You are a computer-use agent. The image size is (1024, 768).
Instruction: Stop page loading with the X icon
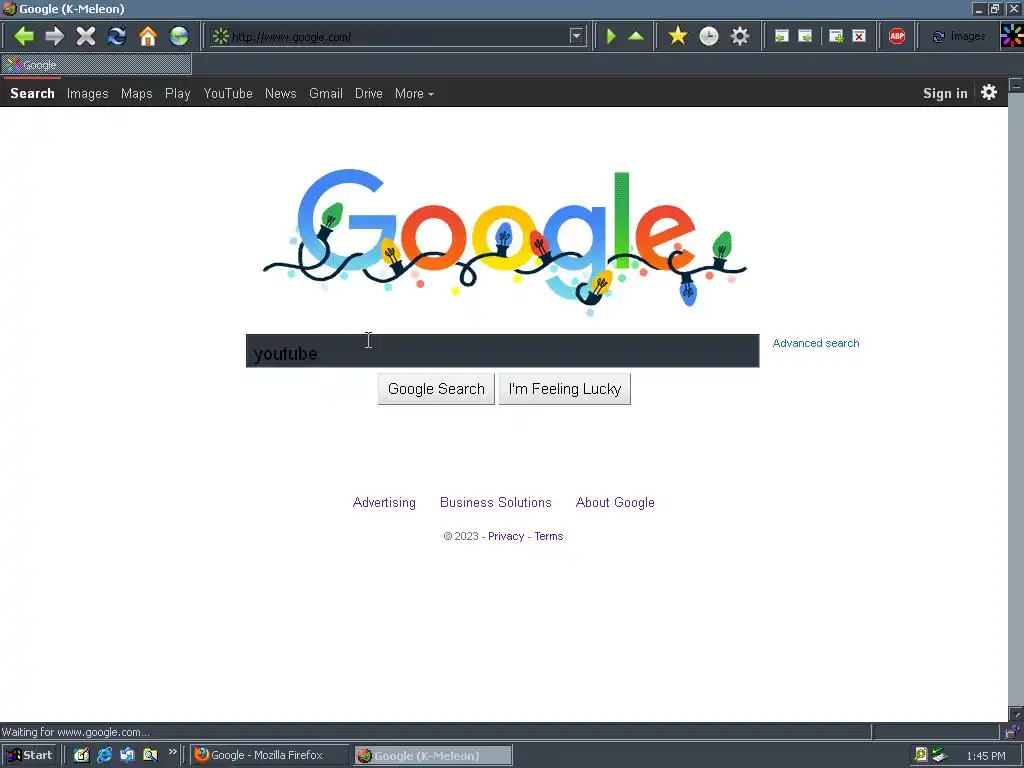tap(86, 36)
